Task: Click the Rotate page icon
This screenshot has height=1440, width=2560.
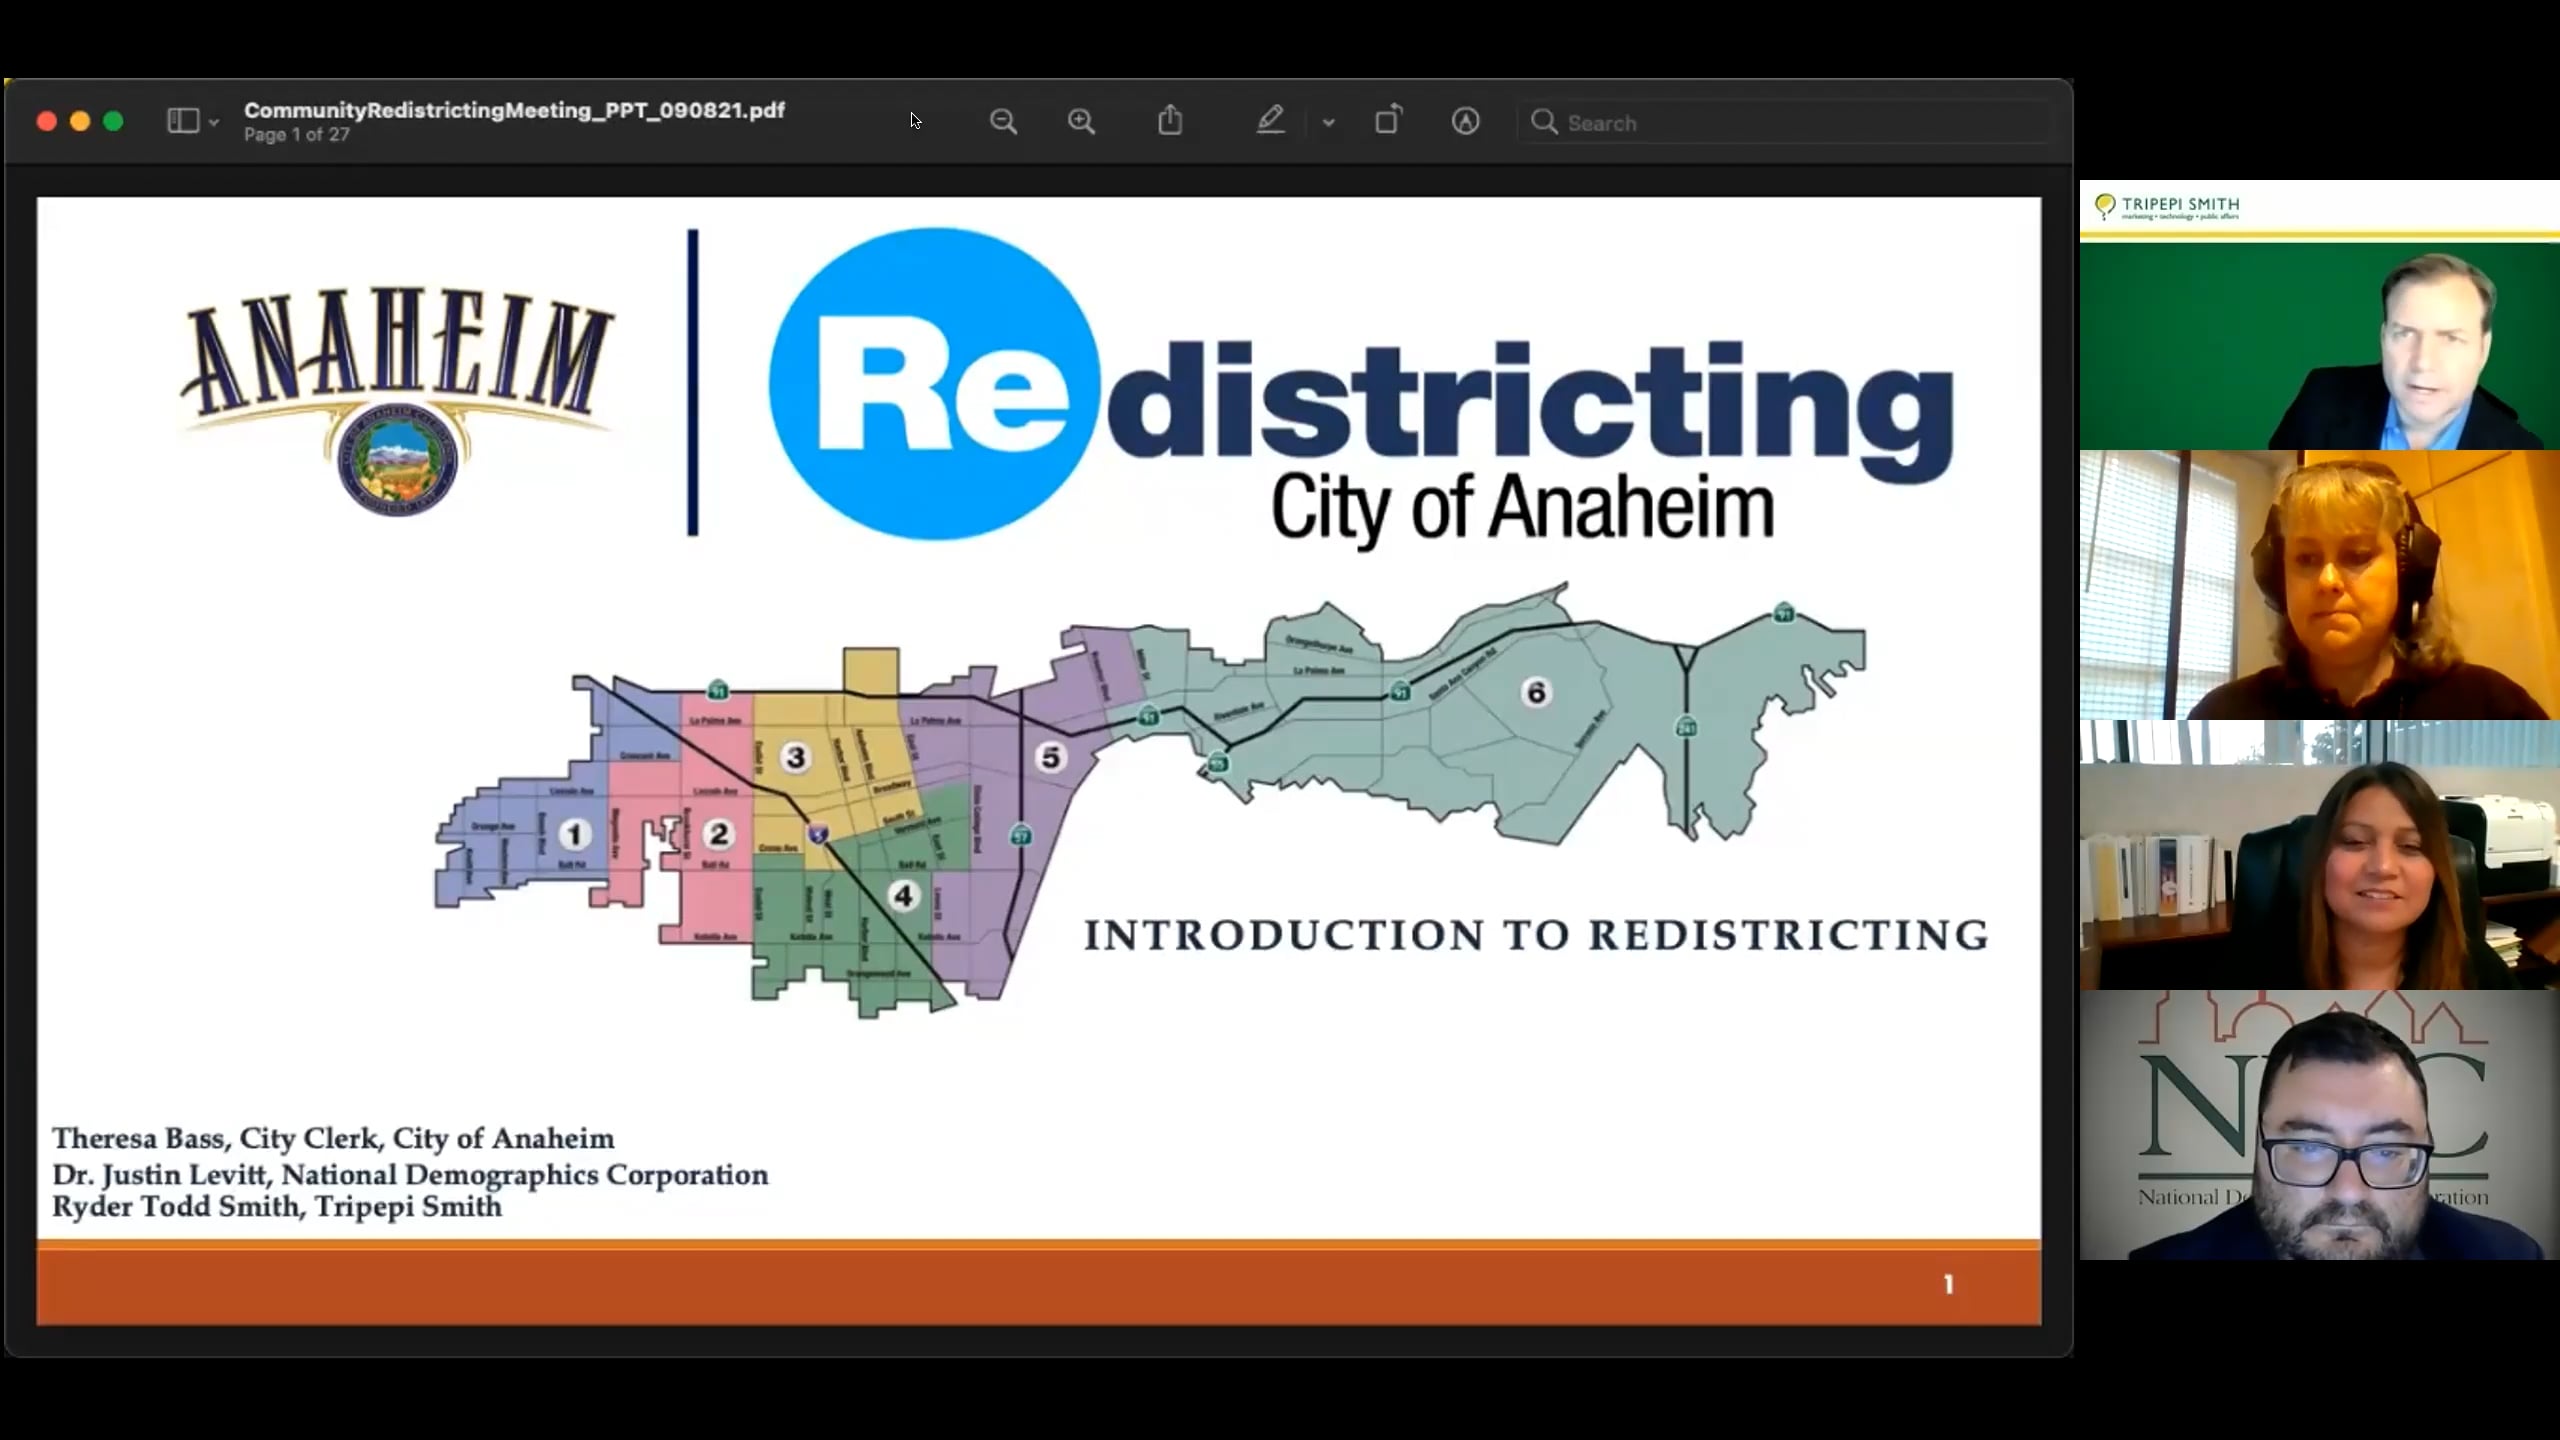Action: pyautogui.click(x=1388, y=121)
